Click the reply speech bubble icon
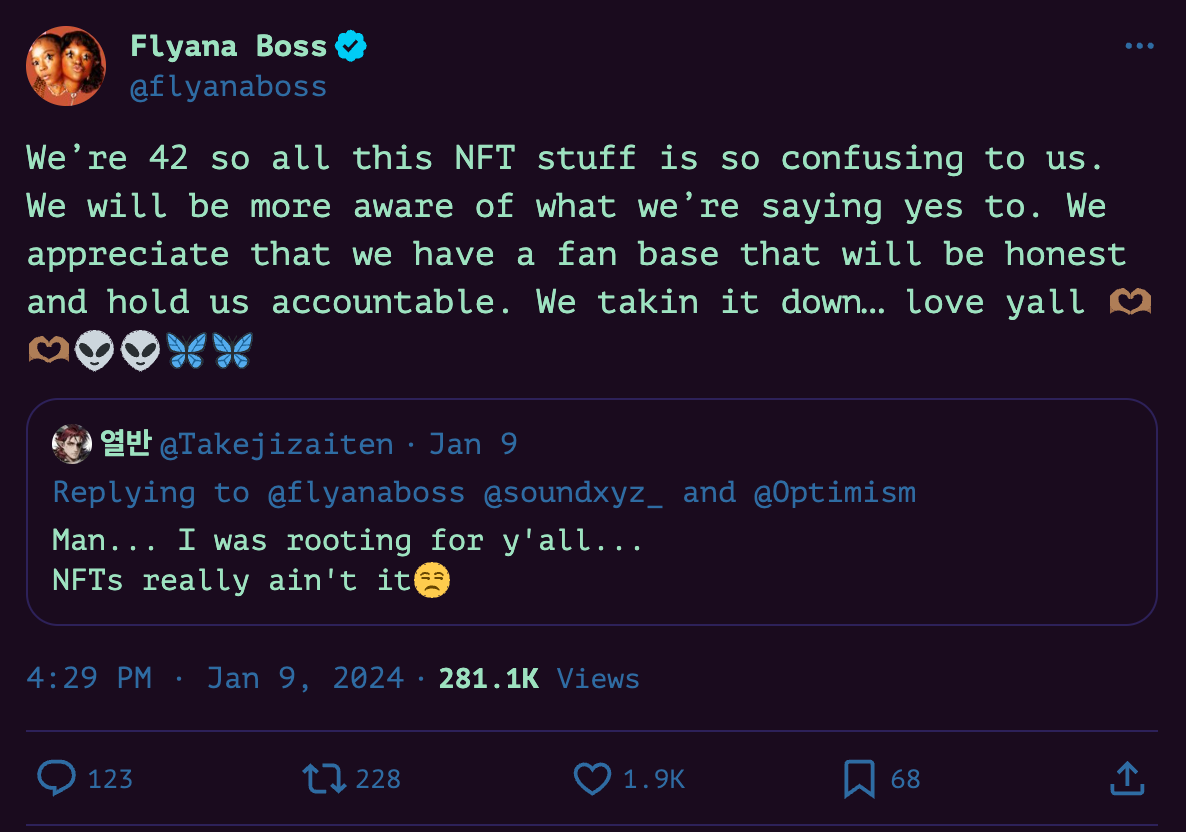1186x832 pixels. [56, 779]
